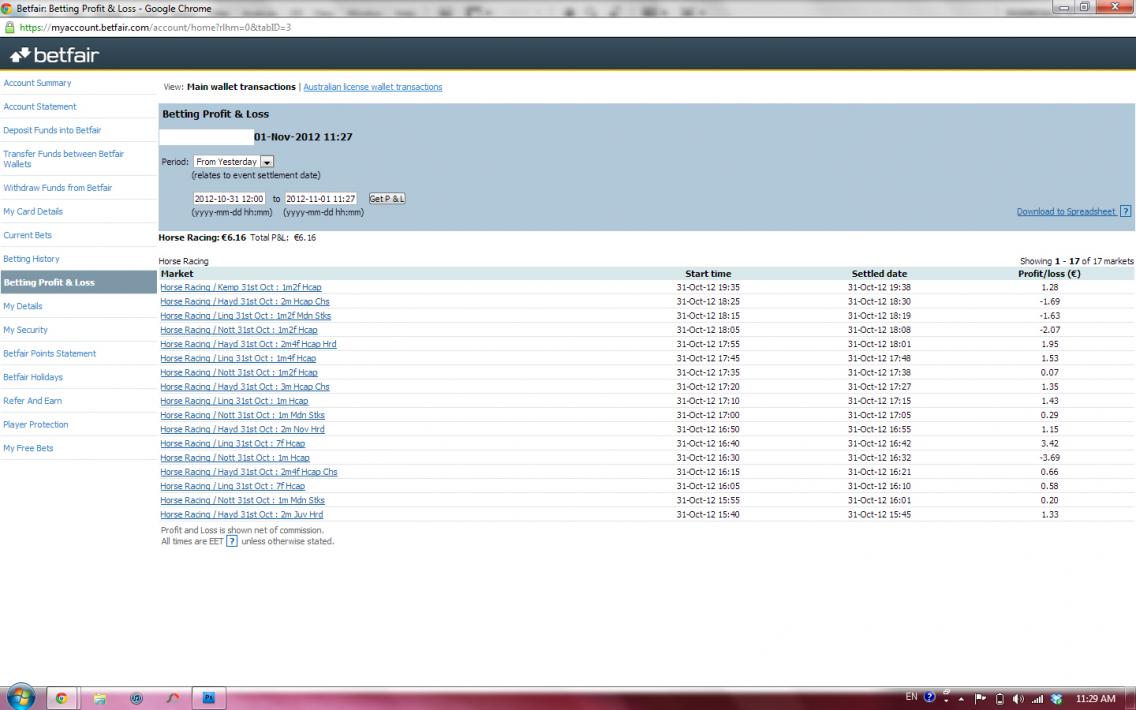The image size is (1136, 710).
Task: Open the Period From Yesterday dropdown
Action: pyautogui.click(x=233, y=162)
